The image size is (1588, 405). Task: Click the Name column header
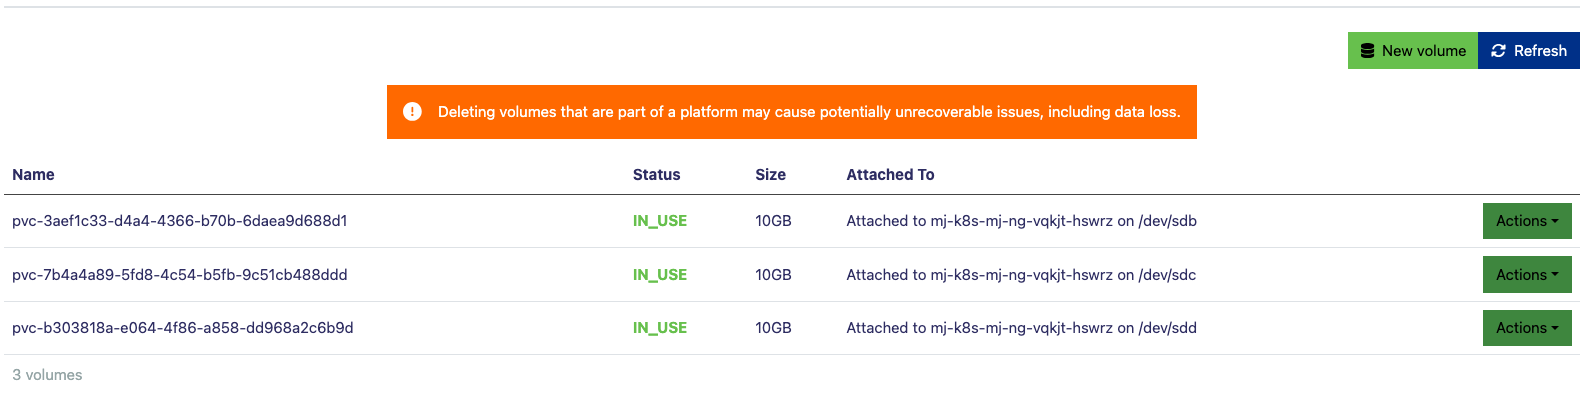coord(33,175)
